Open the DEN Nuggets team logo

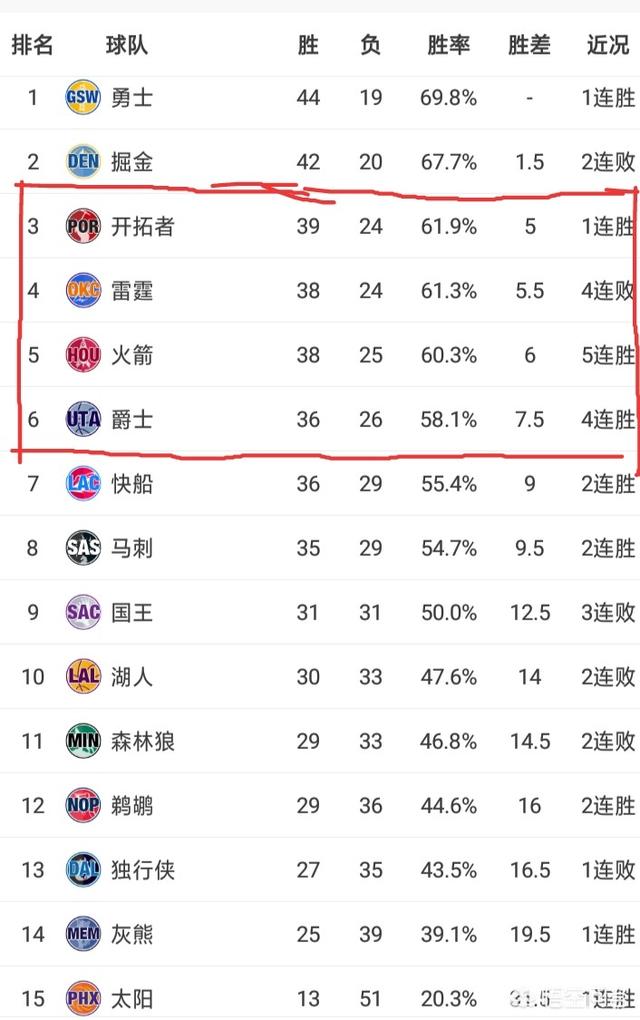[x=83, y=162]
